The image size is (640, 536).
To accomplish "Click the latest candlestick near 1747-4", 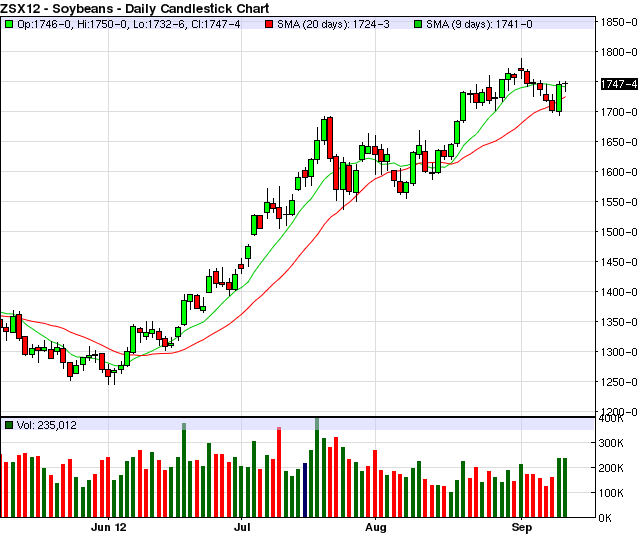I will point(565,85).
